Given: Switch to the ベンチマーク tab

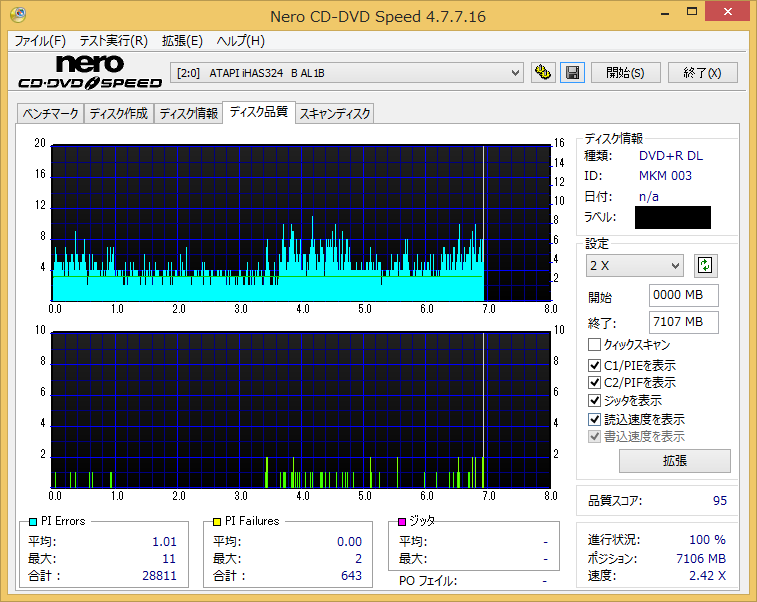Looking at the screenshot, I should click(50, 114).
